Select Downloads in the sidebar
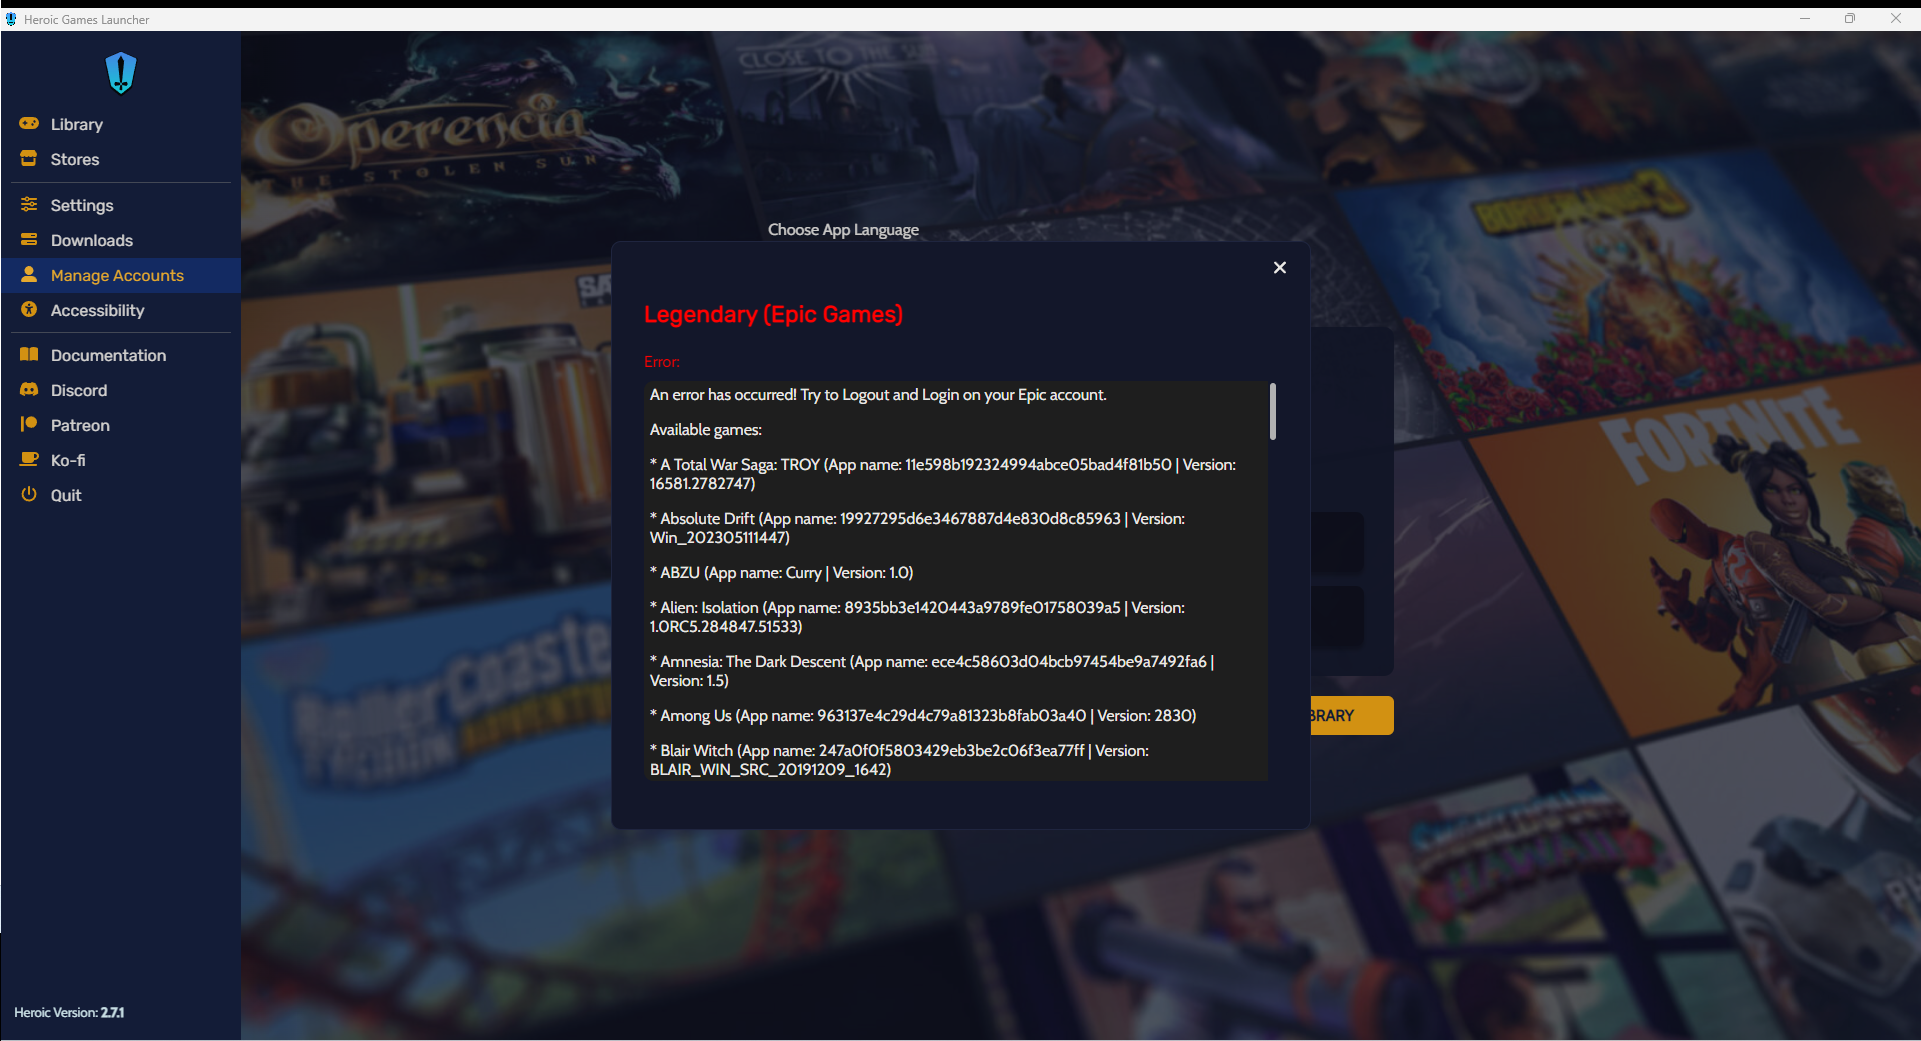Image resolution: width=1921 pixels, height=1041 pixels. (x=91, y=240)
